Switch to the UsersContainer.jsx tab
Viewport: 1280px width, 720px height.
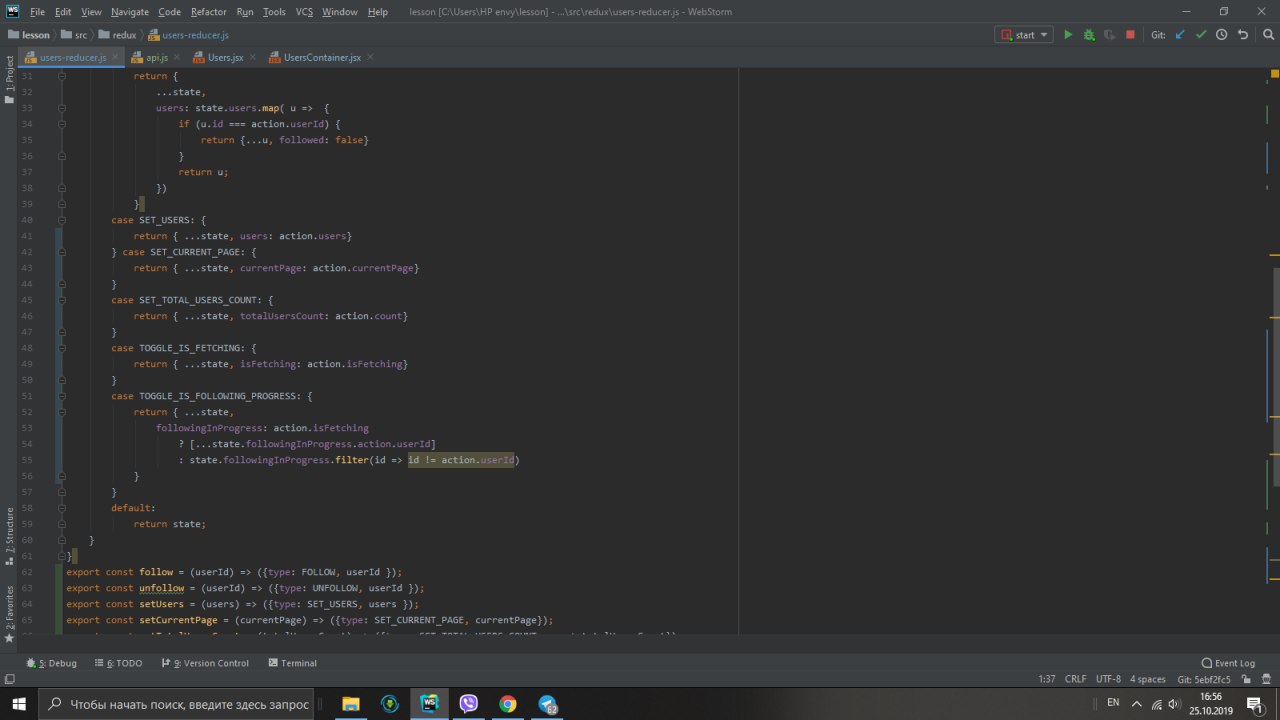(x=321, y=57)
